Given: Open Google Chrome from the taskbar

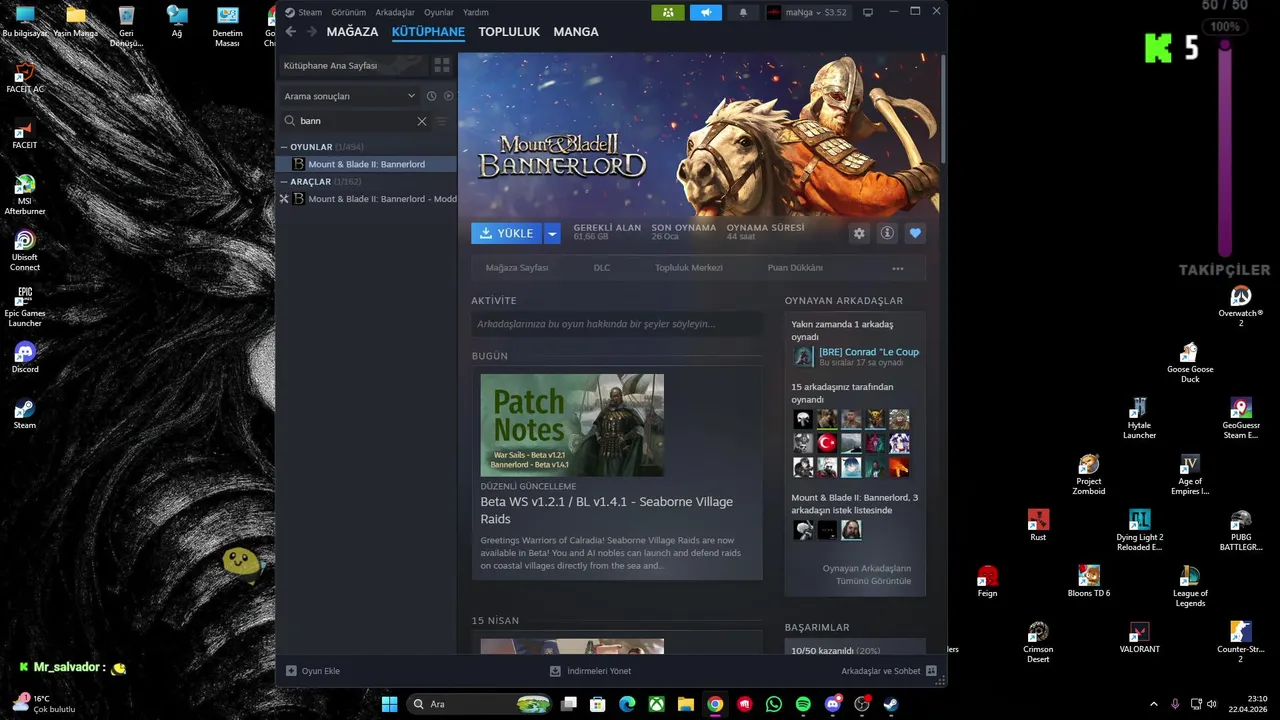Looking at the screenshot, I should pos(715,704).
